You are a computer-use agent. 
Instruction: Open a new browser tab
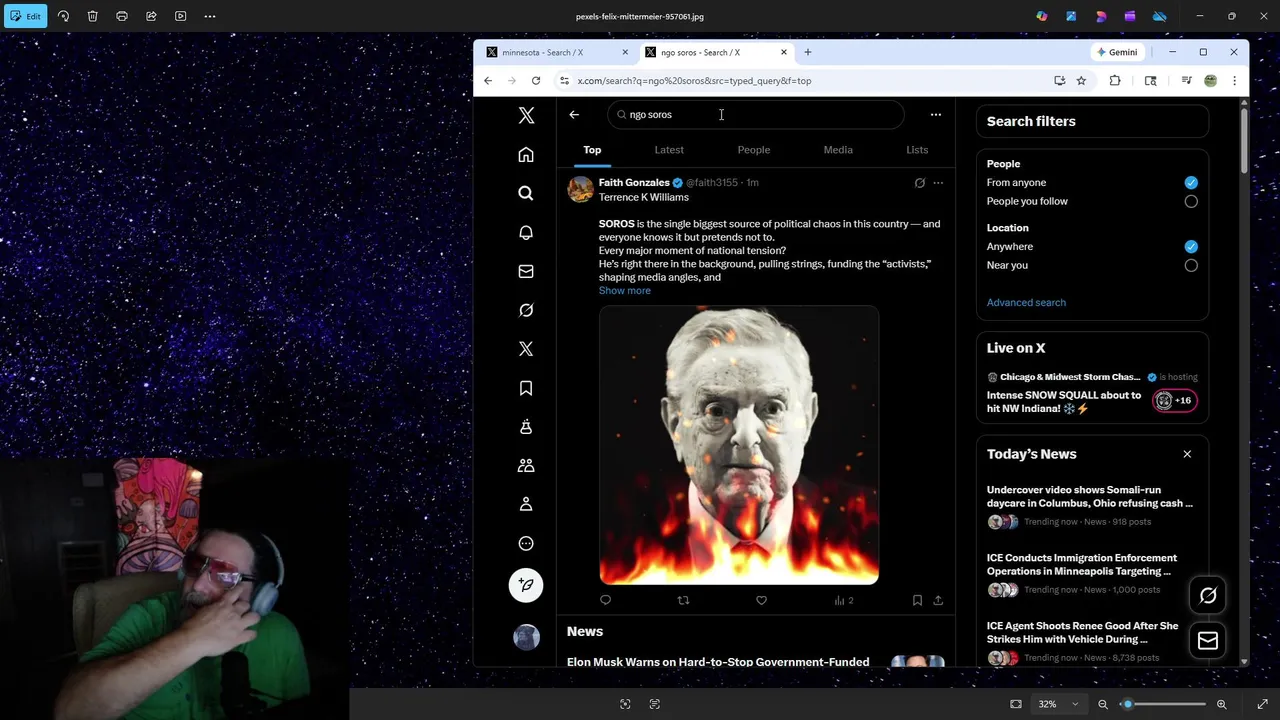808,52
